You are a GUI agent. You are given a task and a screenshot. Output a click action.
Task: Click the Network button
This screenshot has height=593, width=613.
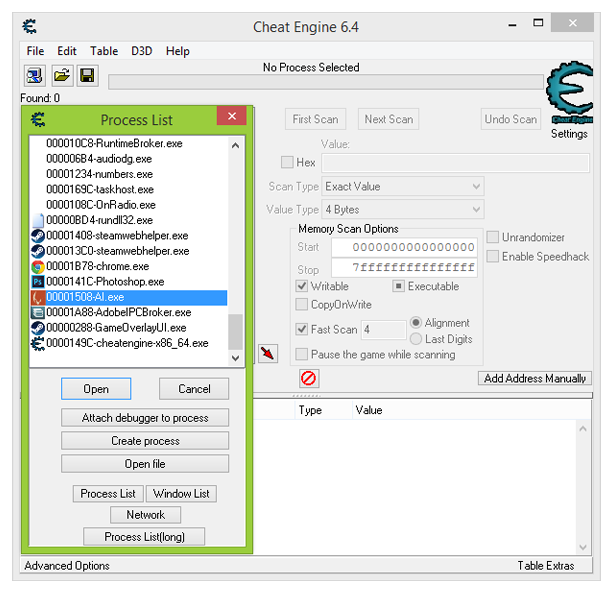(145, 514)
